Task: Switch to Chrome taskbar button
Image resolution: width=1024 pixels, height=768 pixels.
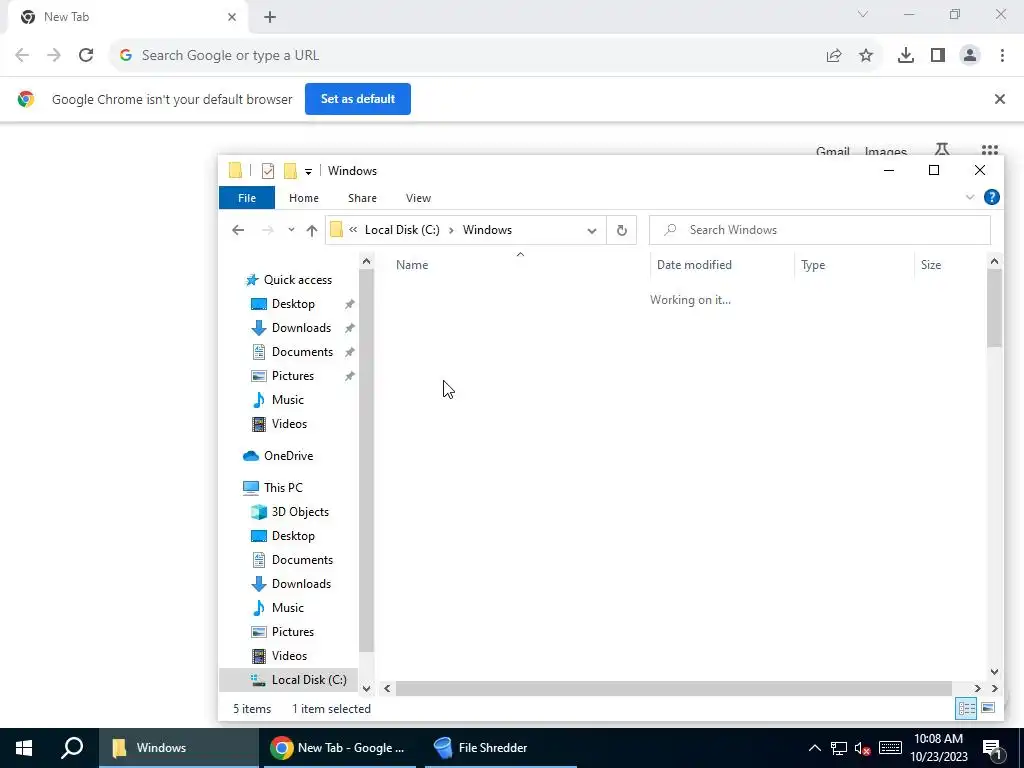Action: point(338,748)
